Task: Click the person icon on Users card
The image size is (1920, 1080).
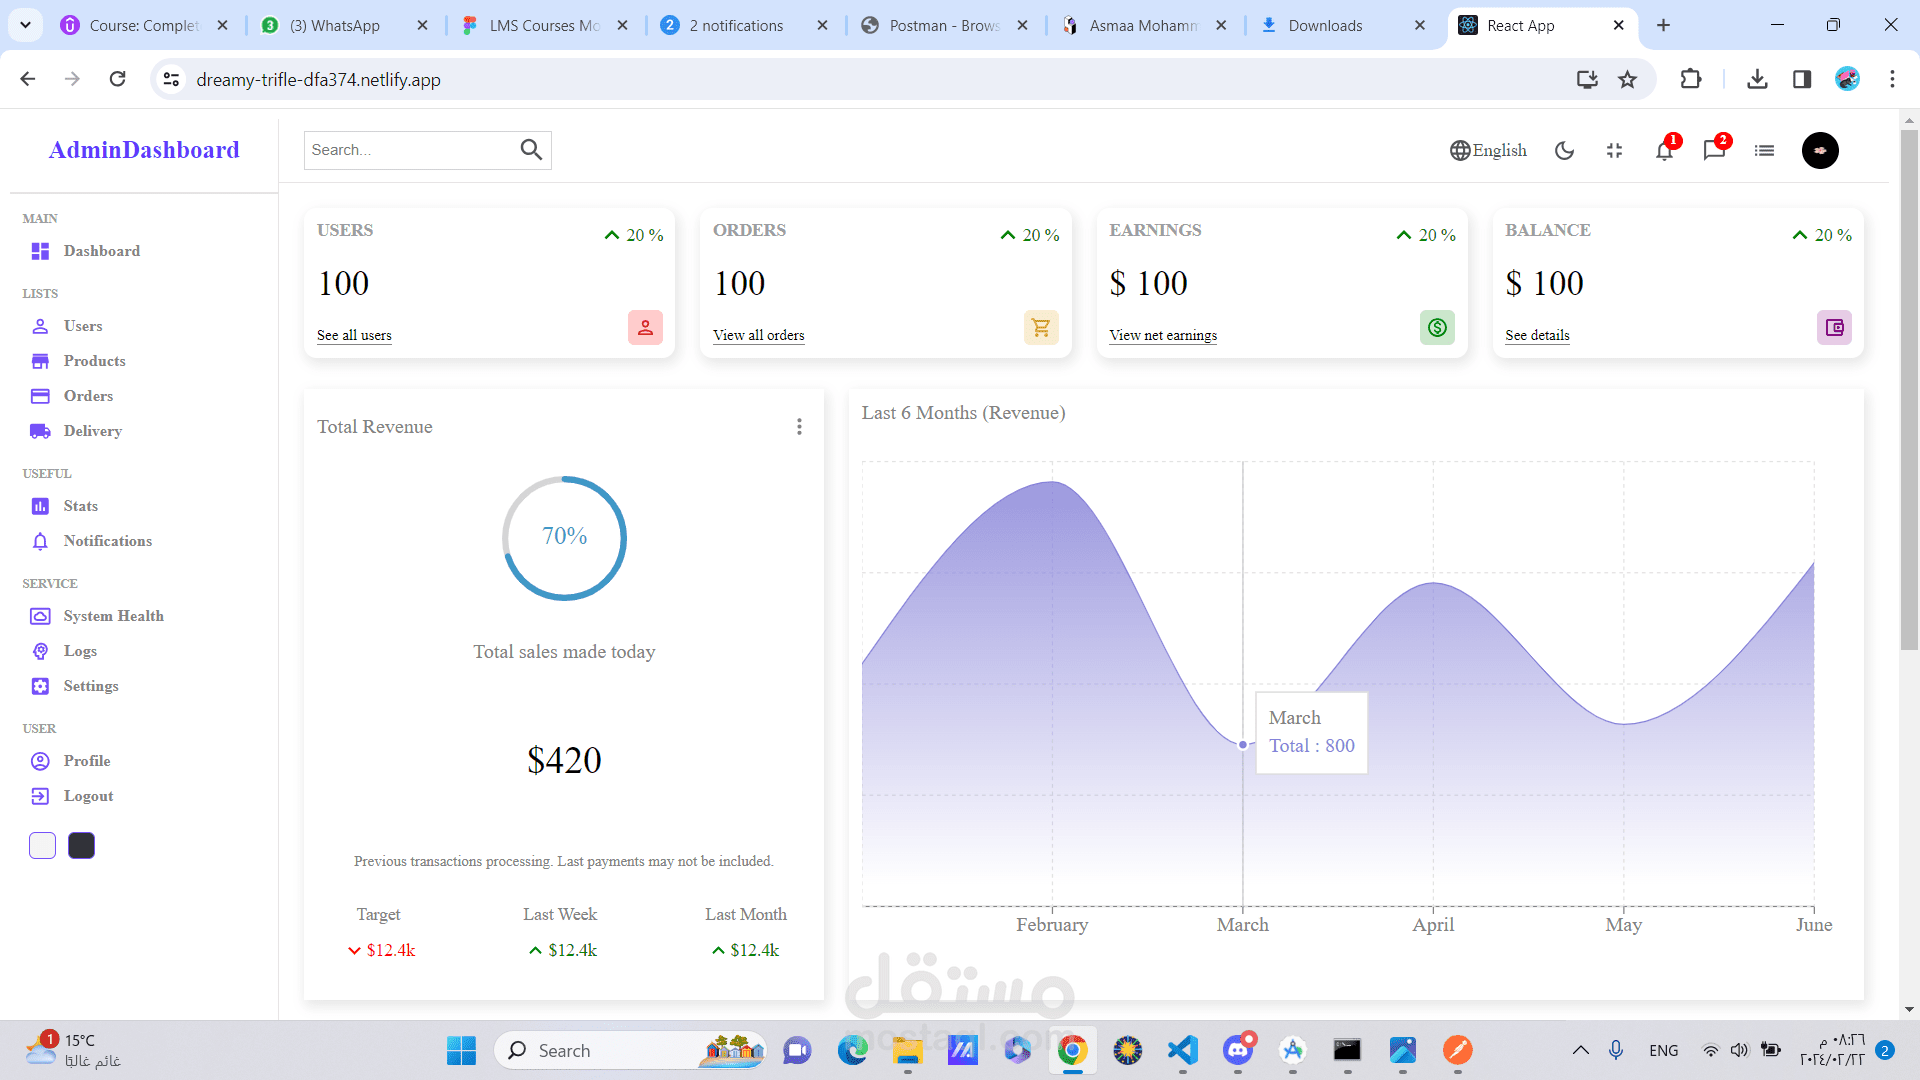Action: 645,327
